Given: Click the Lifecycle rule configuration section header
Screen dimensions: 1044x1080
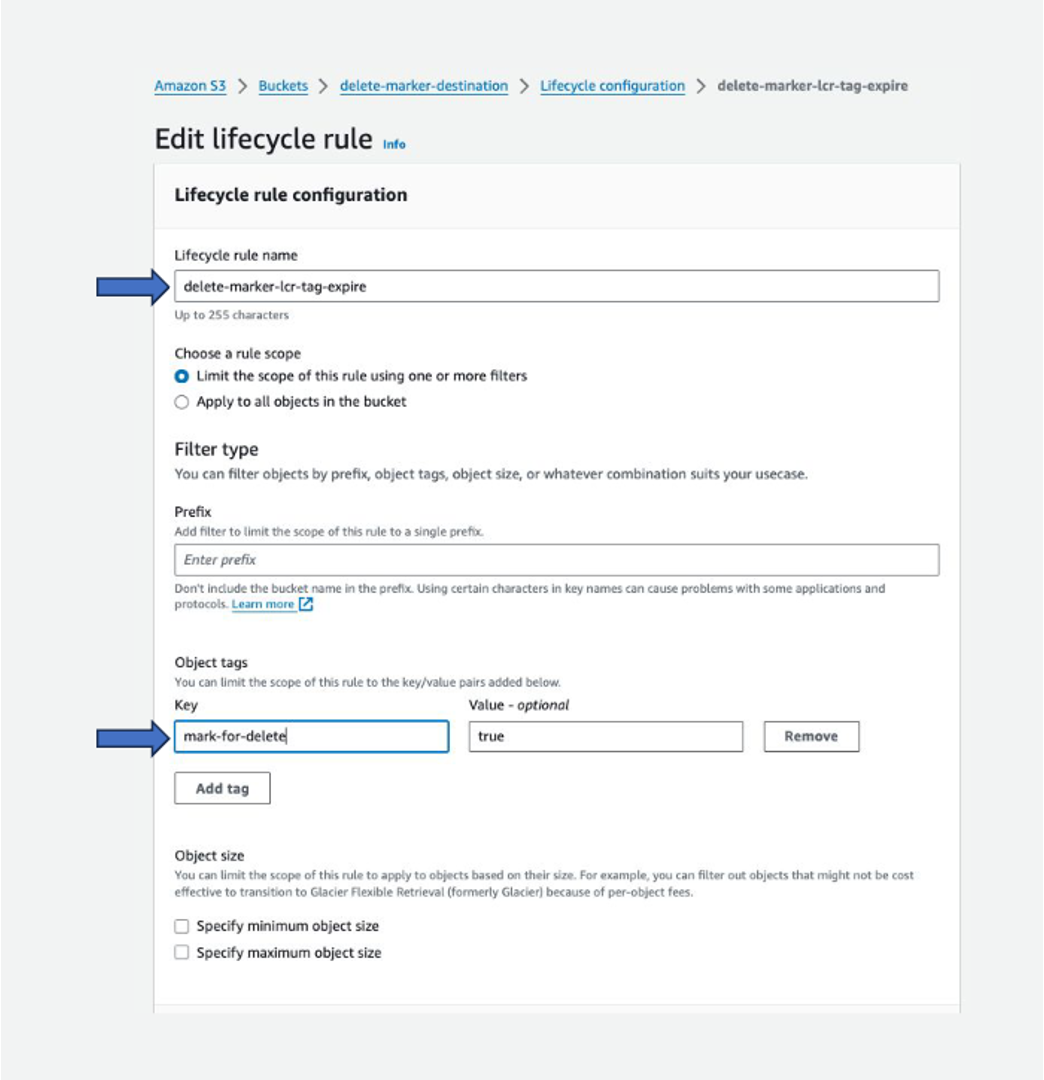Looking at the screenshot, I should pyautogui.click(x=290, y=195).
